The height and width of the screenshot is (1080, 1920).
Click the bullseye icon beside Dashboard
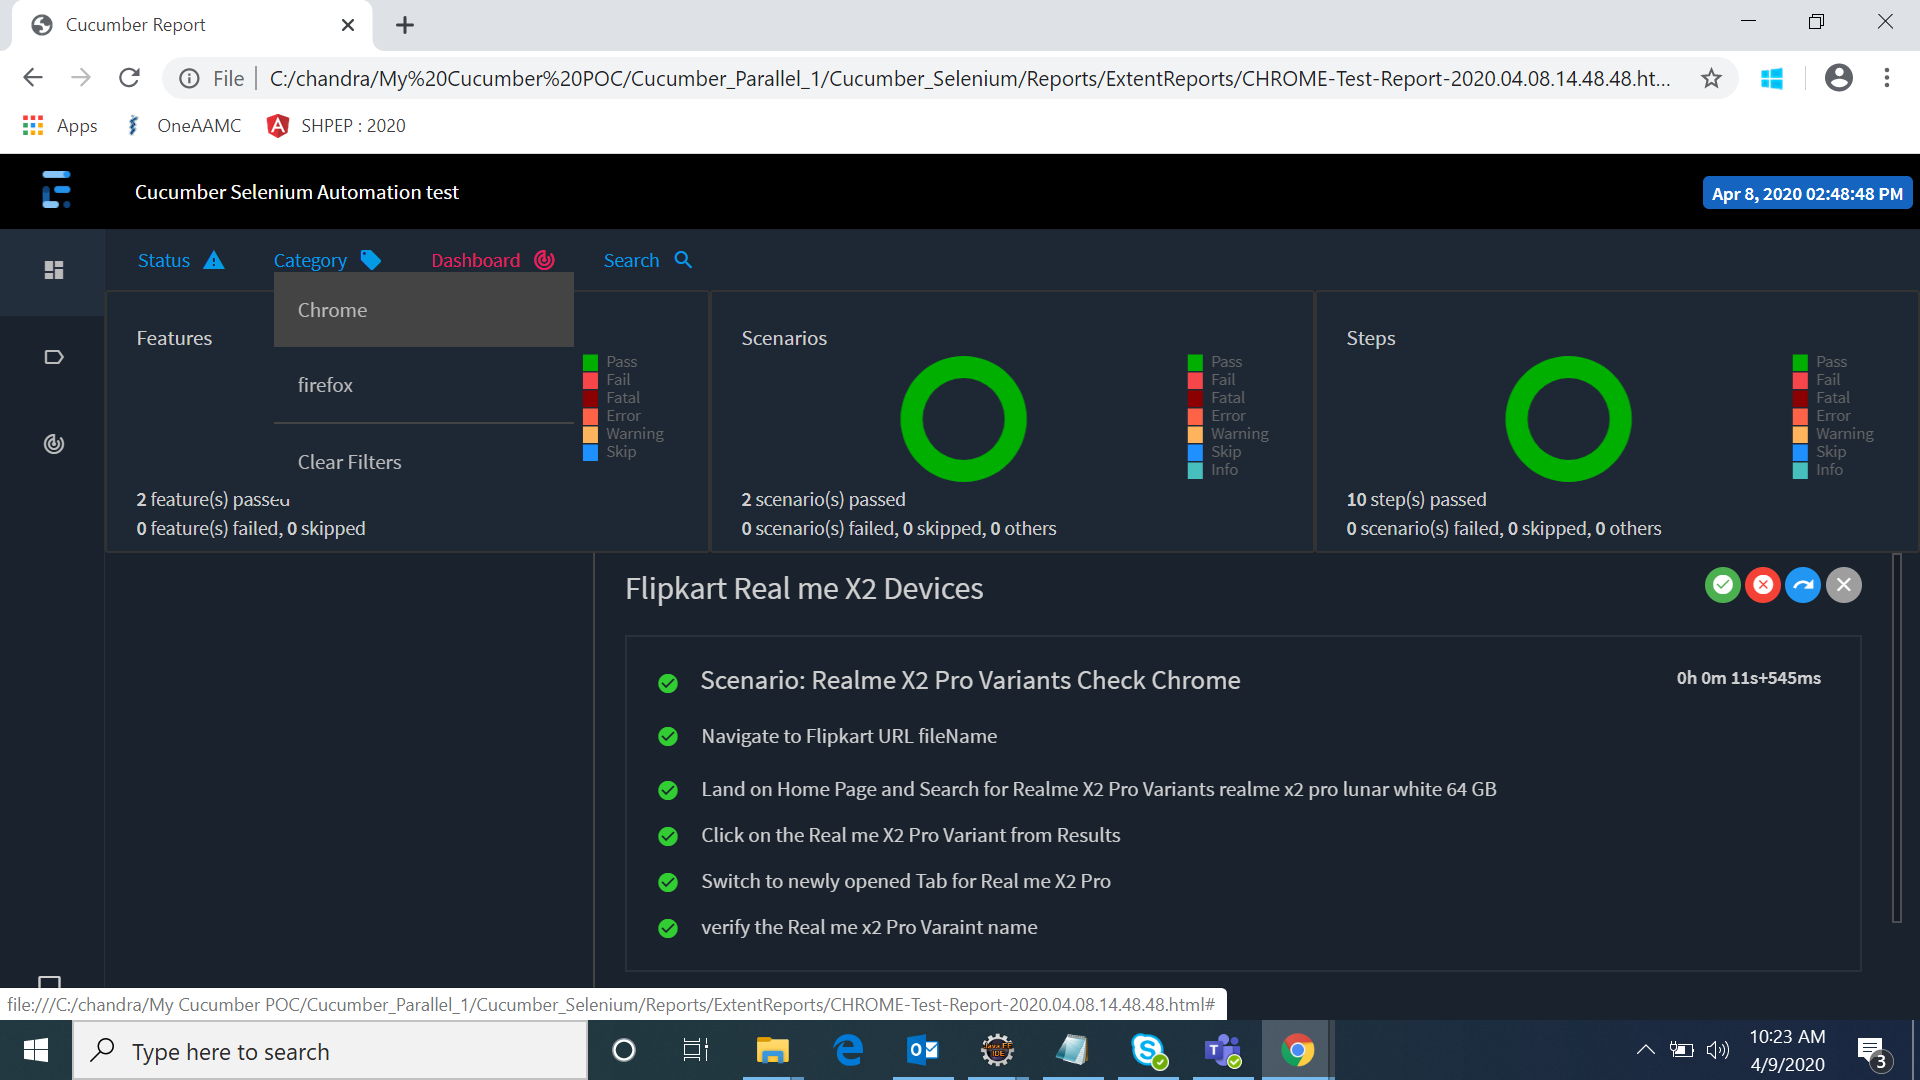544,260
